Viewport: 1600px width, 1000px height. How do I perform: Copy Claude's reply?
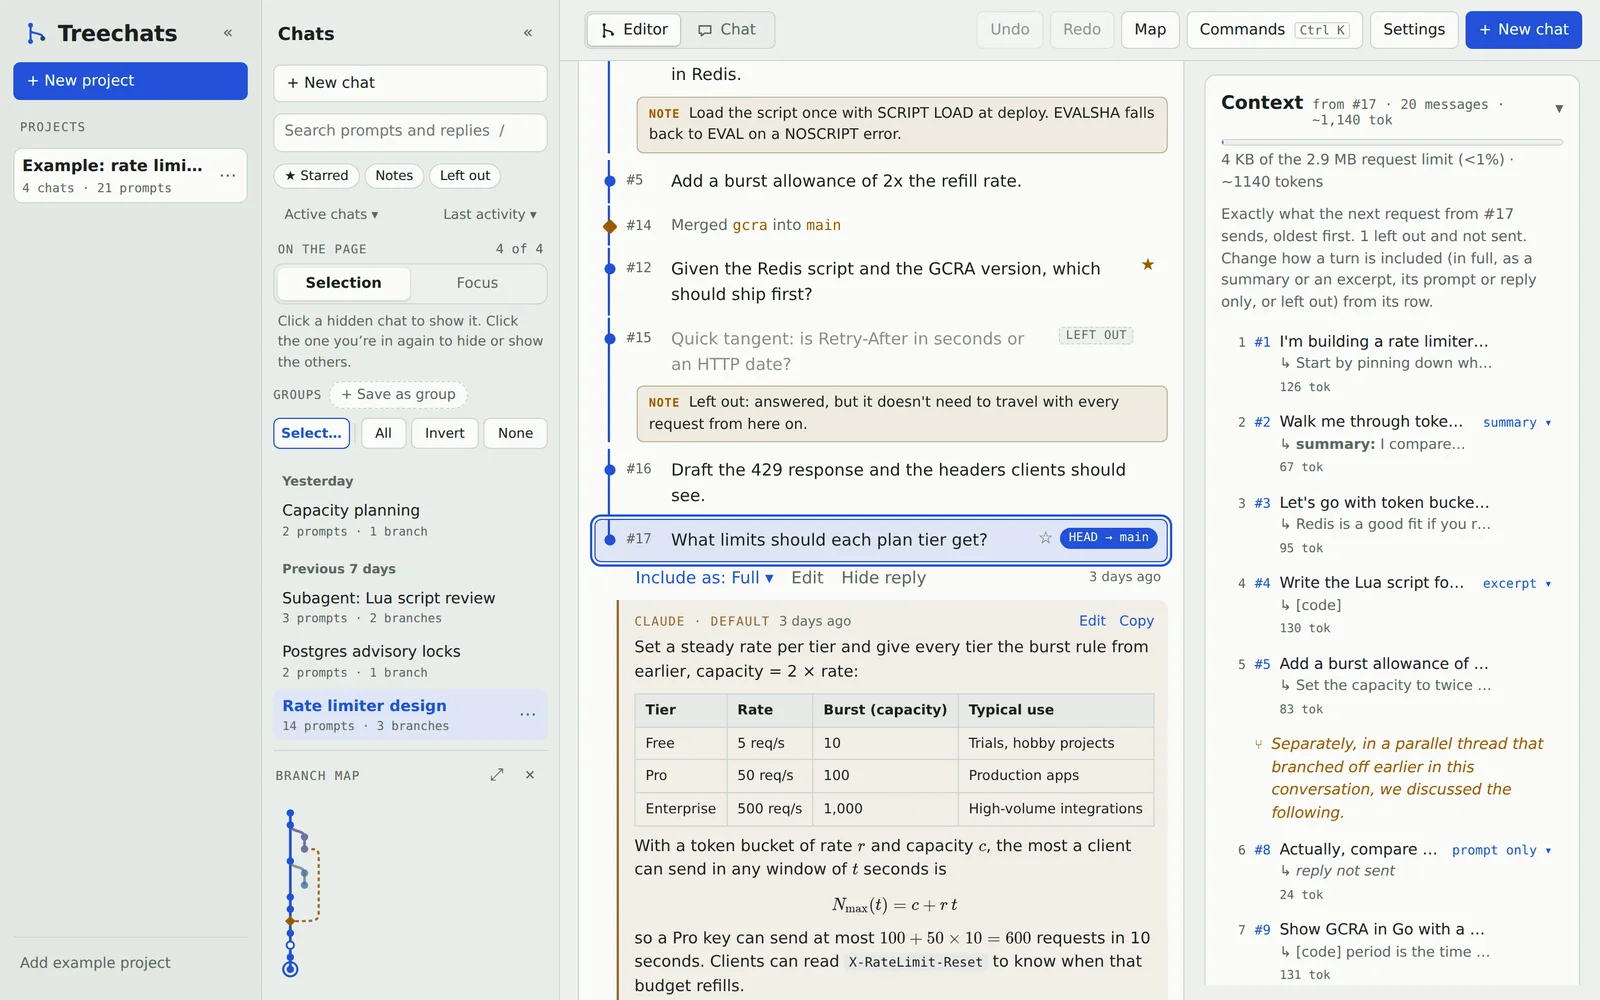[1136, 621]
